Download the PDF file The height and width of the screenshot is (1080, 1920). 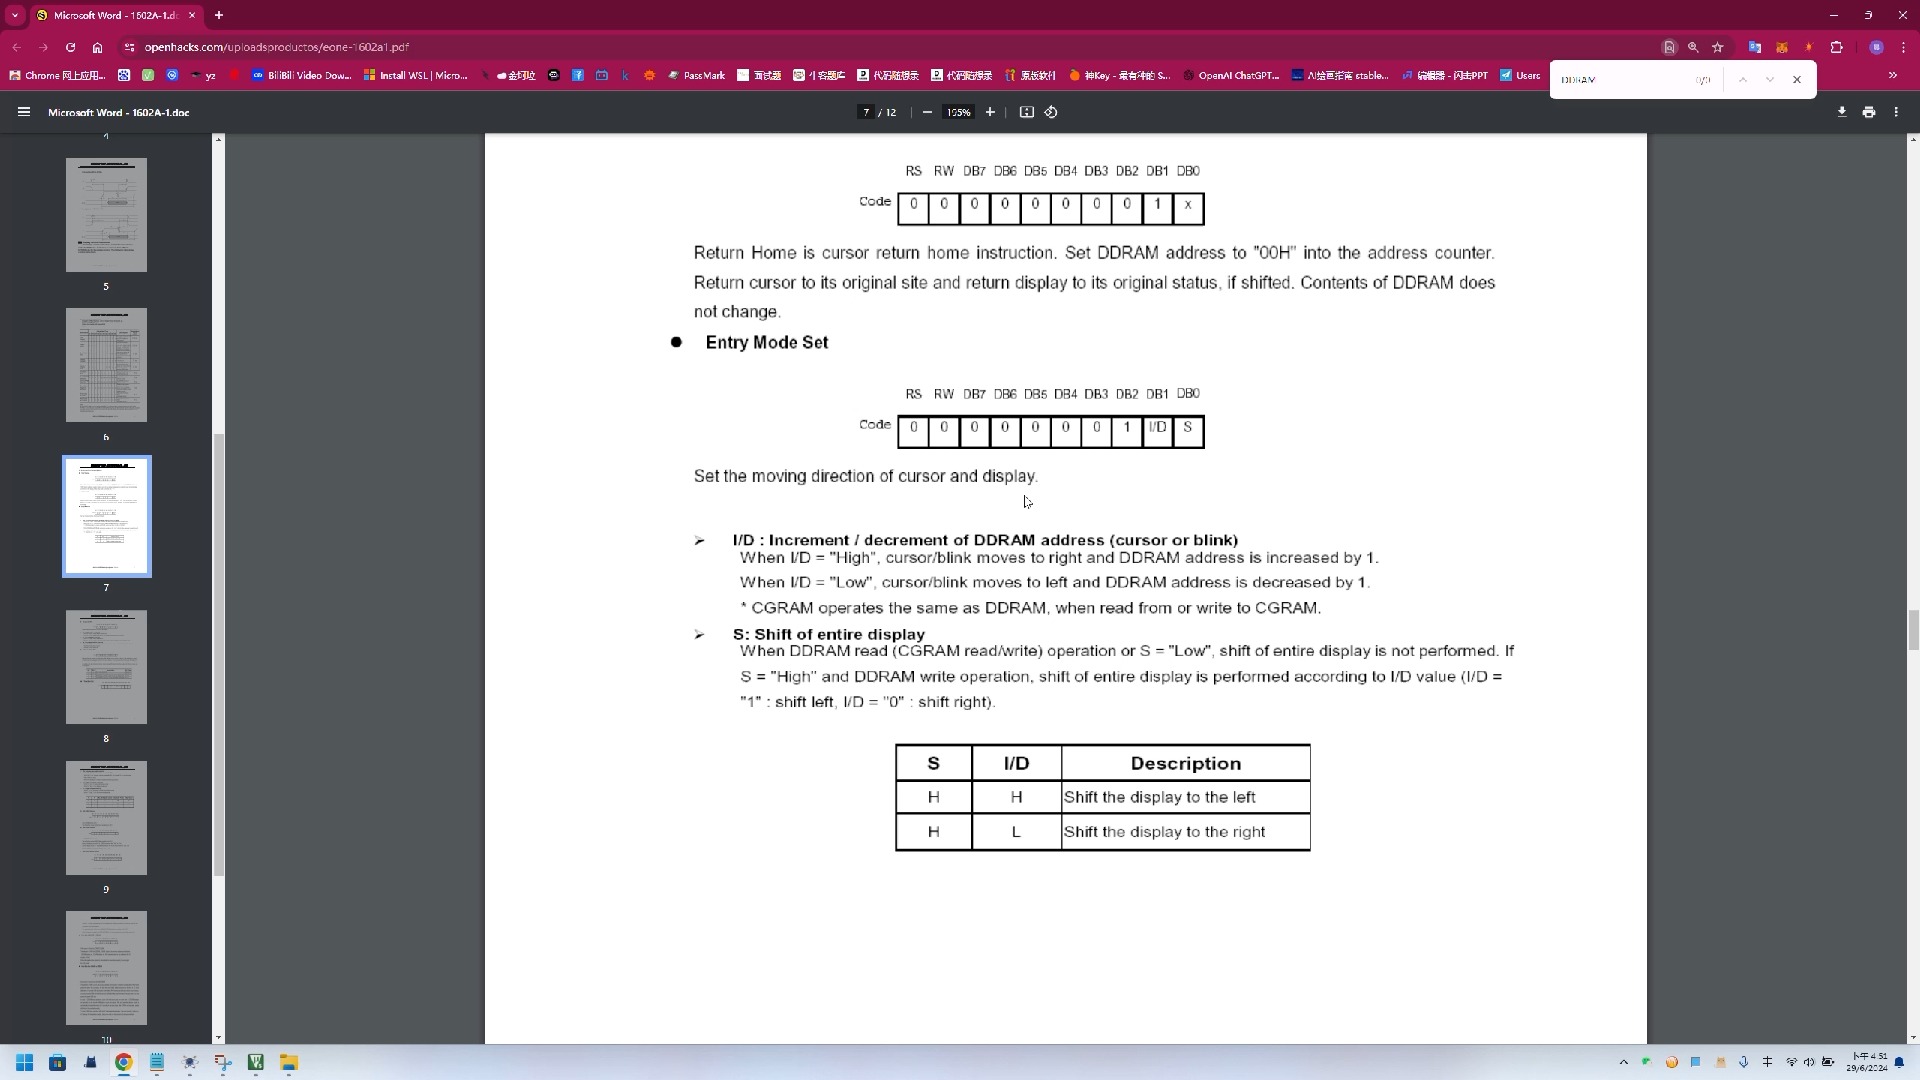click(1841, 112)
